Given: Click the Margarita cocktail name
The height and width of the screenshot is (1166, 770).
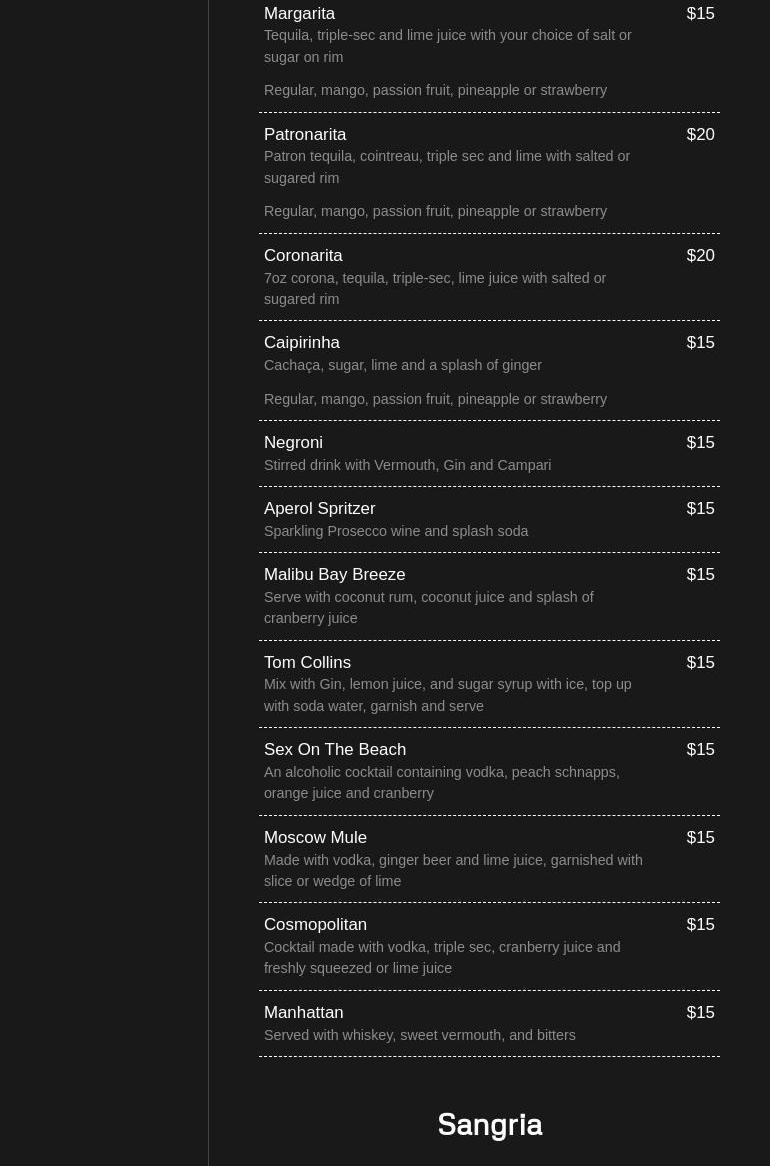Looking at the screenshot, I should (299, 14).
